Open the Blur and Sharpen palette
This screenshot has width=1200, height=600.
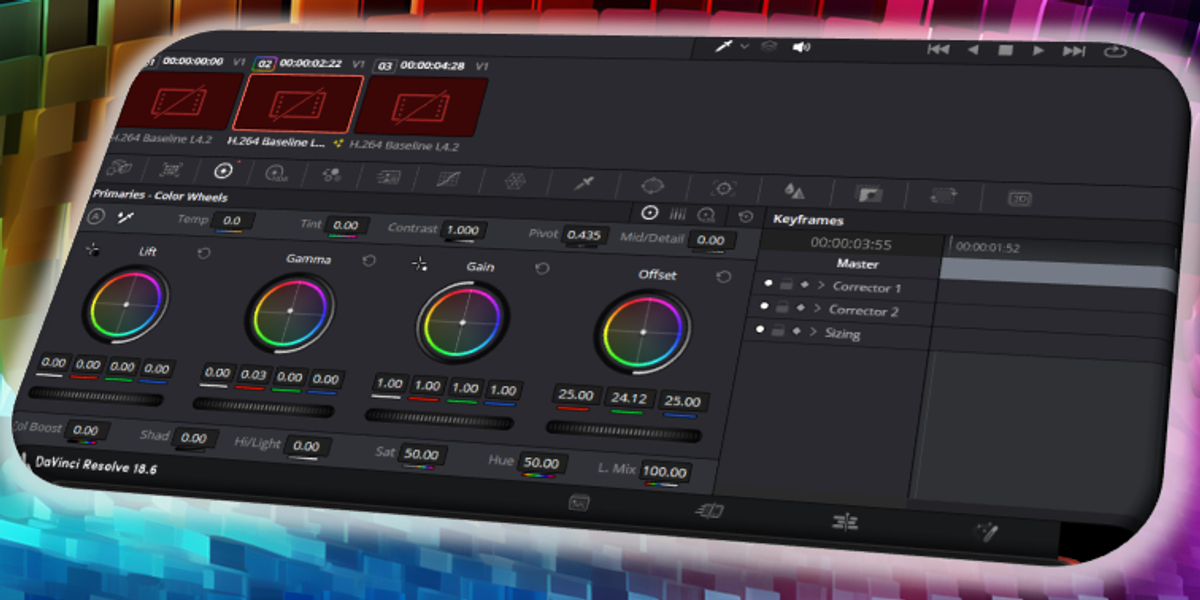[x=794, y=190]
